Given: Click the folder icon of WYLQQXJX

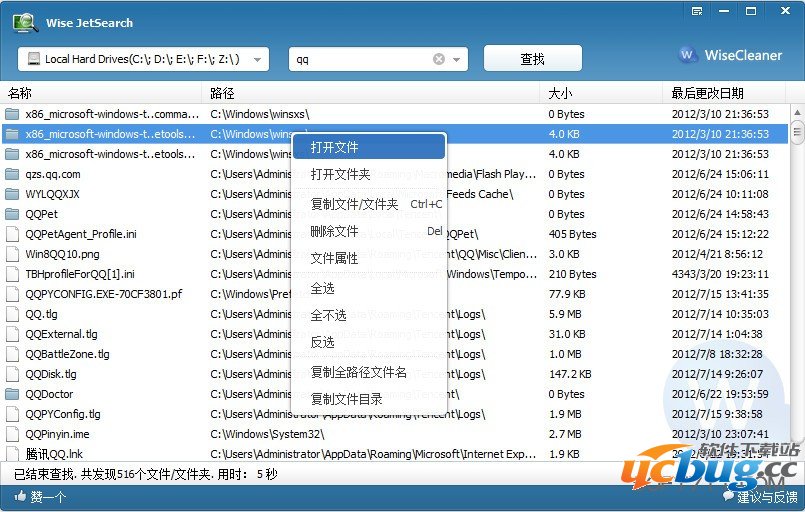Looking at the screenshot, I should click(x=12, y=194).
